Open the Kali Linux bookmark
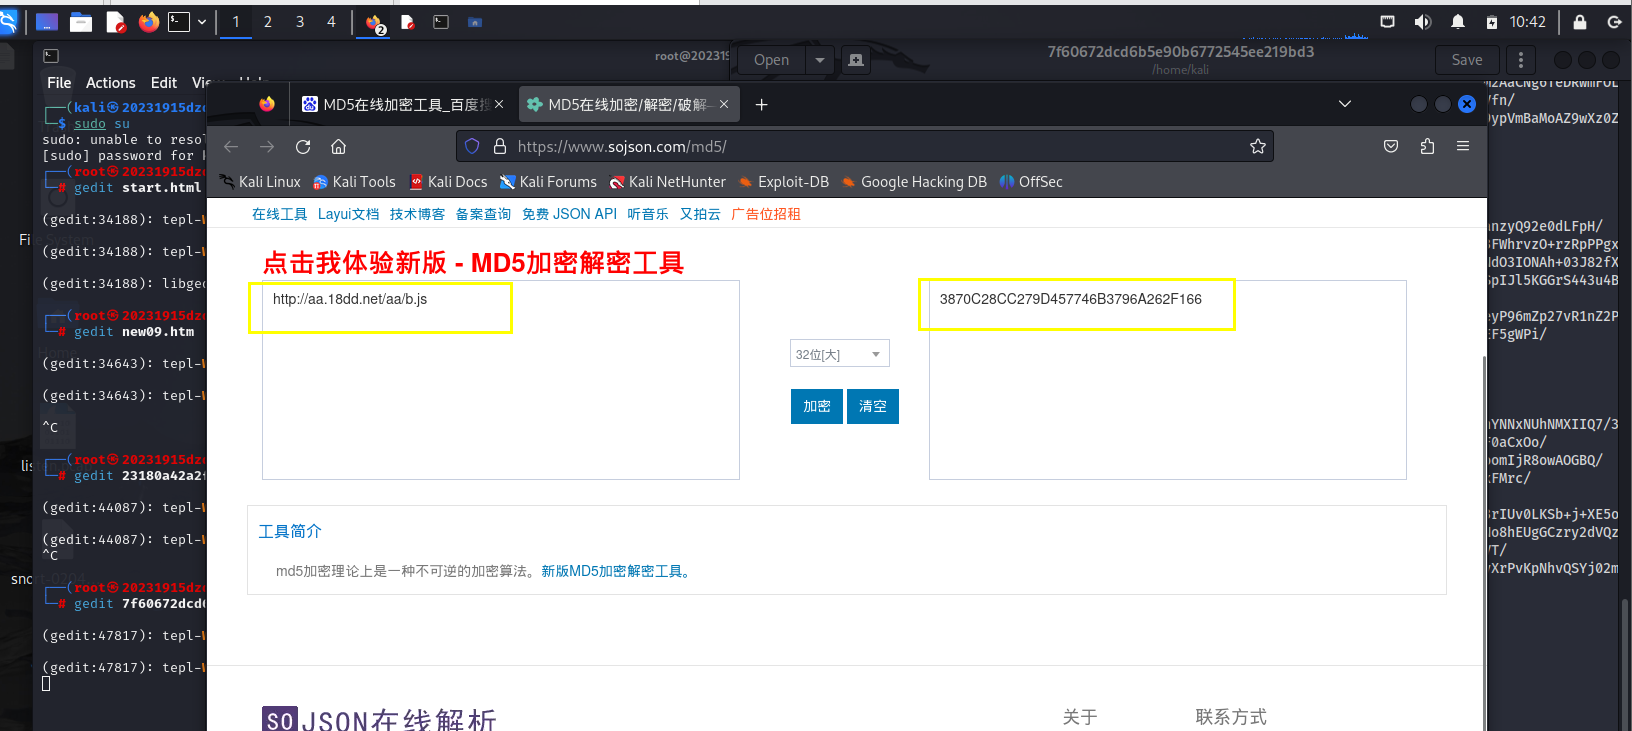This screenshot has width=1632, height=731. coord(260,182)
